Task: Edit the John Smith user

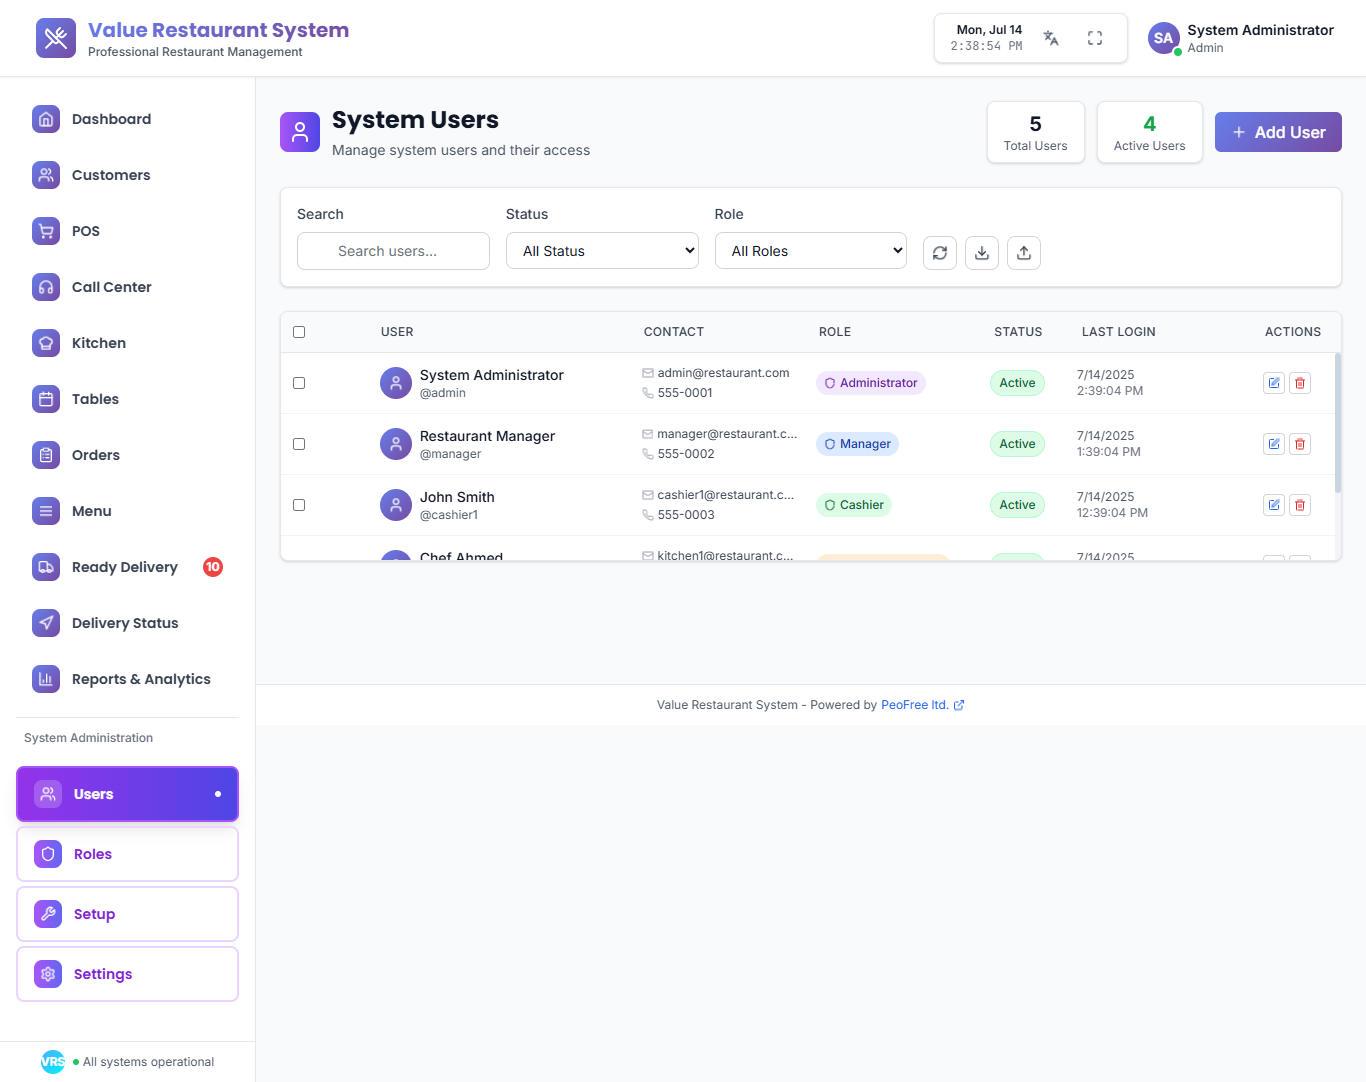Action: point(1274,505)
